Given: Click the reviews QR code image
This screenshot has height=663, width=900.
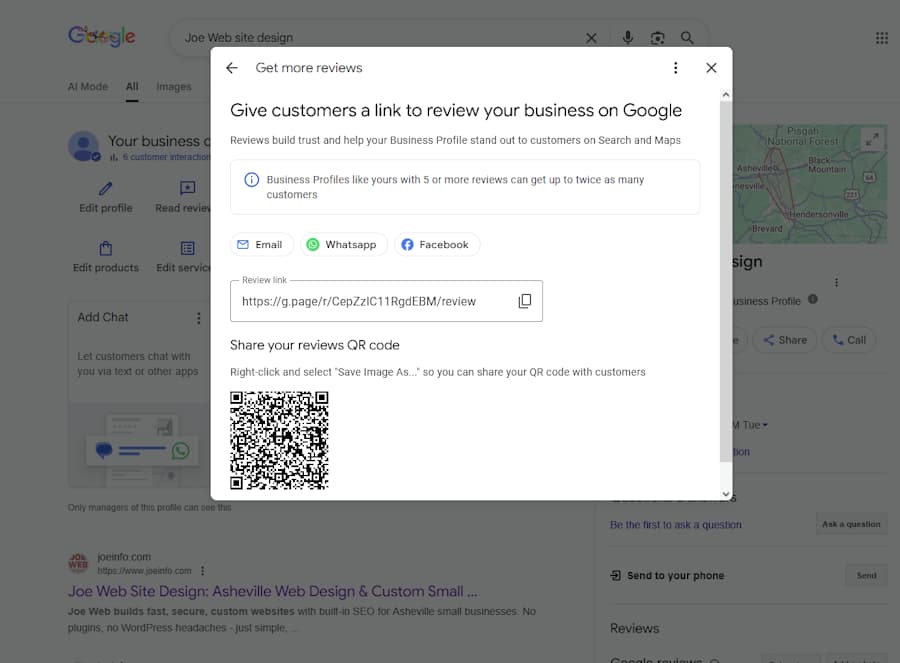Looking at the screenshot, I should pos(279,440).
